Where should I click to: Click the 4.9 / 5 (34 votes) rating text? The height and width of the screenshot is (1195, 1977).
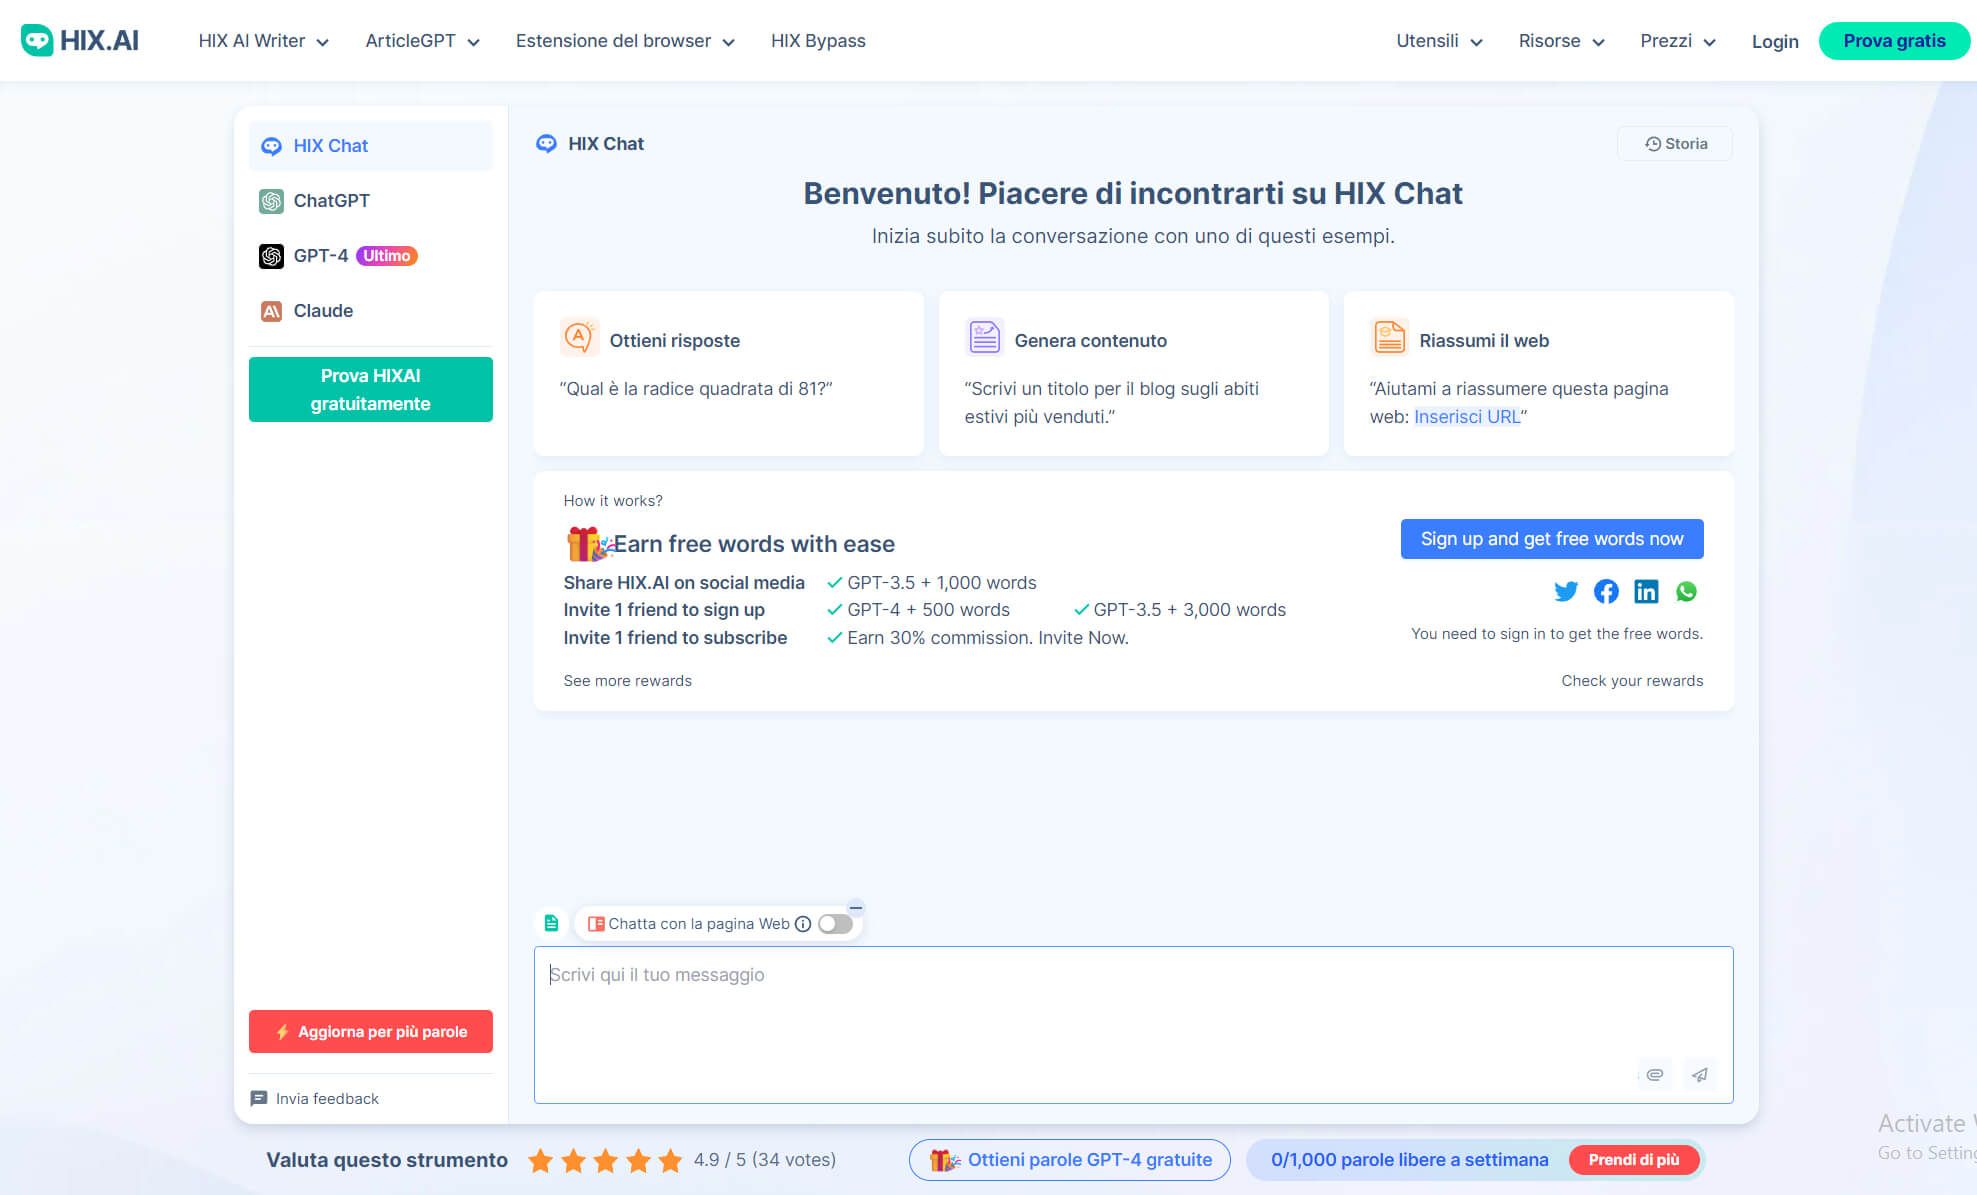coord(765,1160)
